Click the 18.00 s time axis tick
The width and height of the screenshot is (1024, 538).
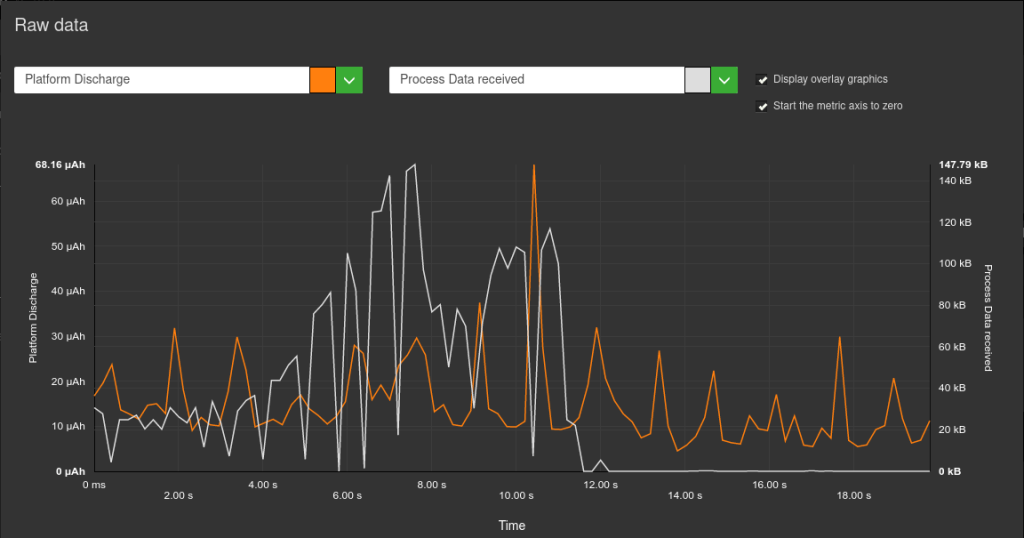pos(854,496)
